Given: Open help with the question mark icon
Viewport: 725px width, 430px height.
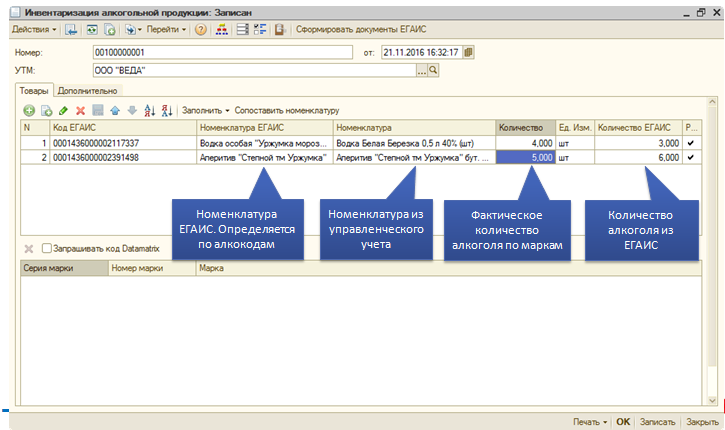Looking at the screenshot, I should (x=201, y=30).
